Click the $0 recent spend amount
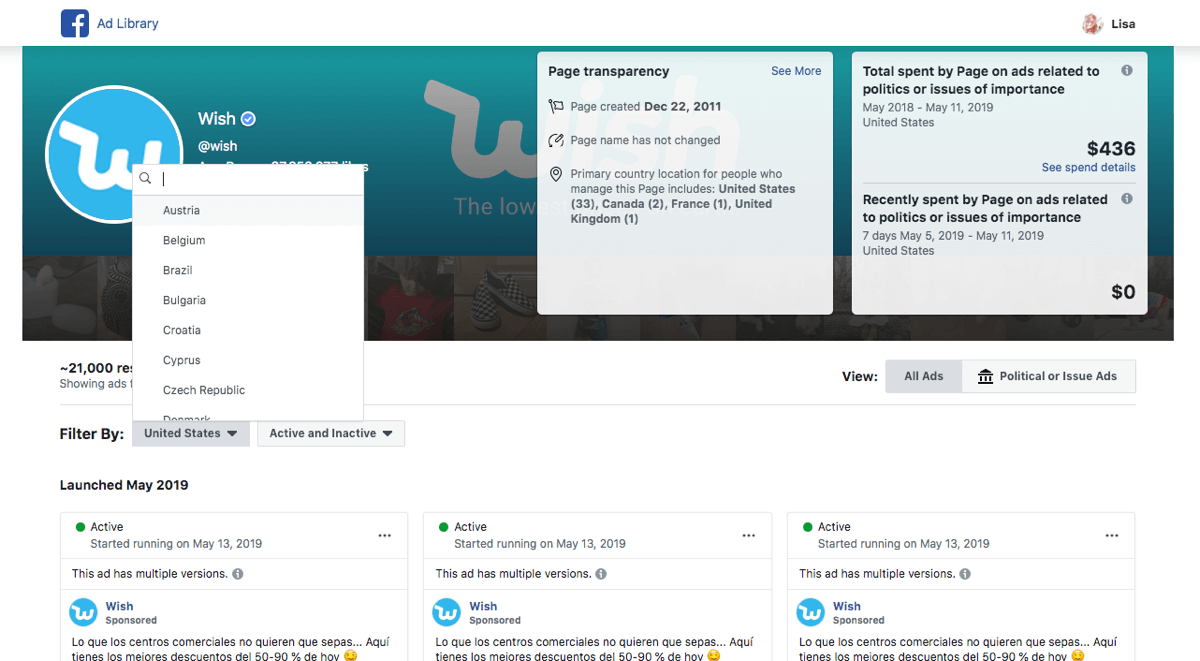The width and height of the screenshot is (1200, 661). coord(1124,292)
